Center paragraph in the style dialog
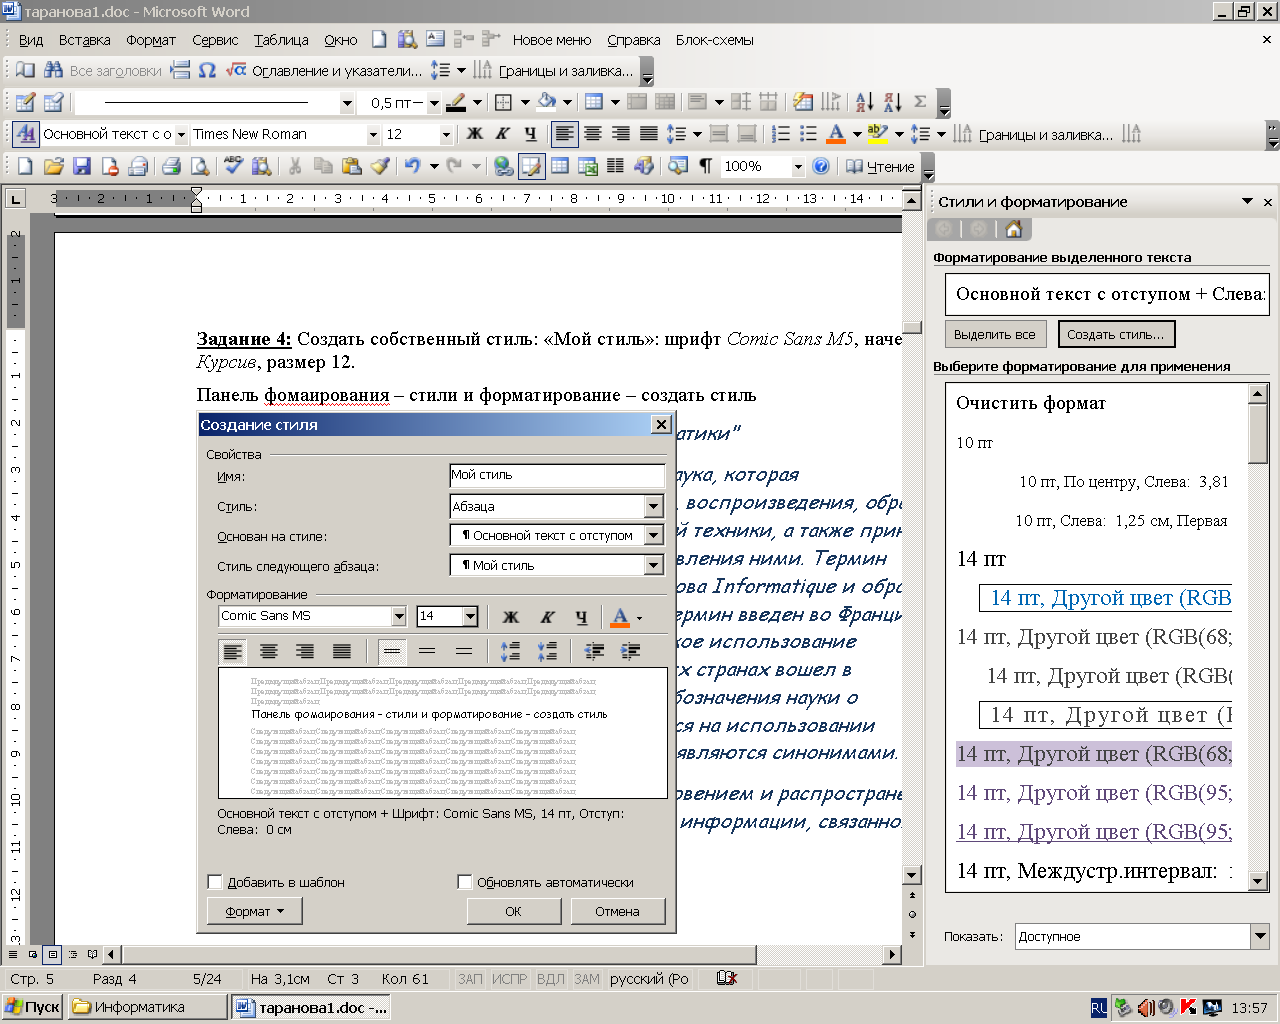Viewport: 1280px width, 1024px height. (269, 652)
